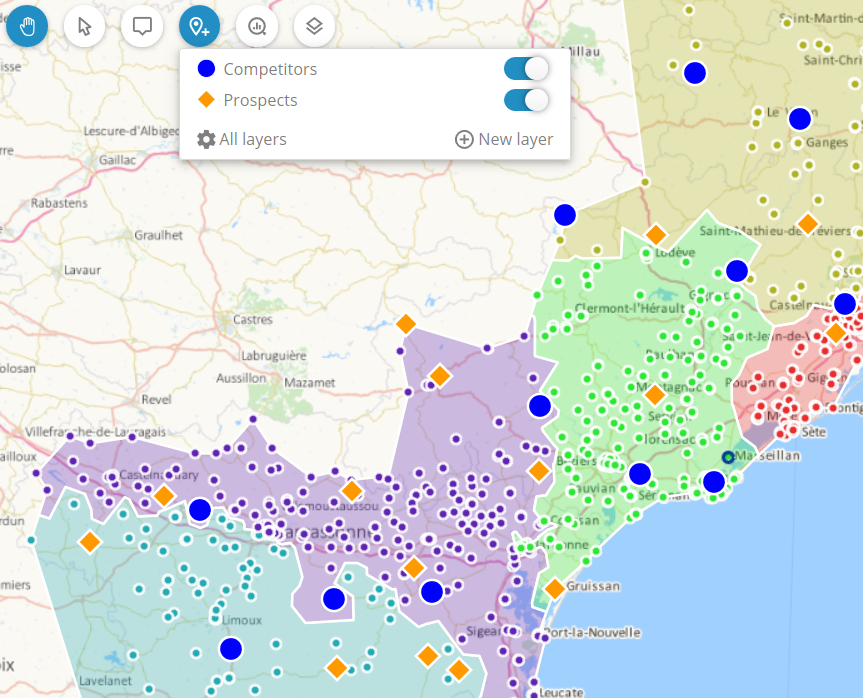Open the data analysis magnifier tool
Viewport: 863px width, 698px height.
257,27
